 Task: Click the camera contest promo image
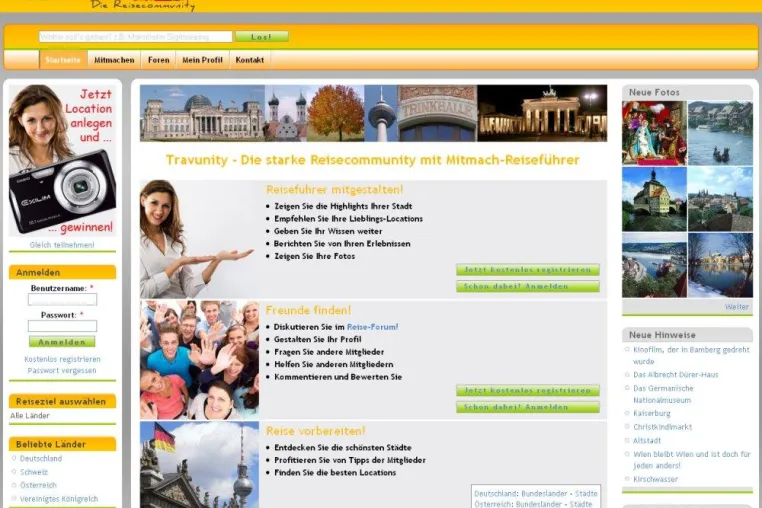tap(62, 160)
